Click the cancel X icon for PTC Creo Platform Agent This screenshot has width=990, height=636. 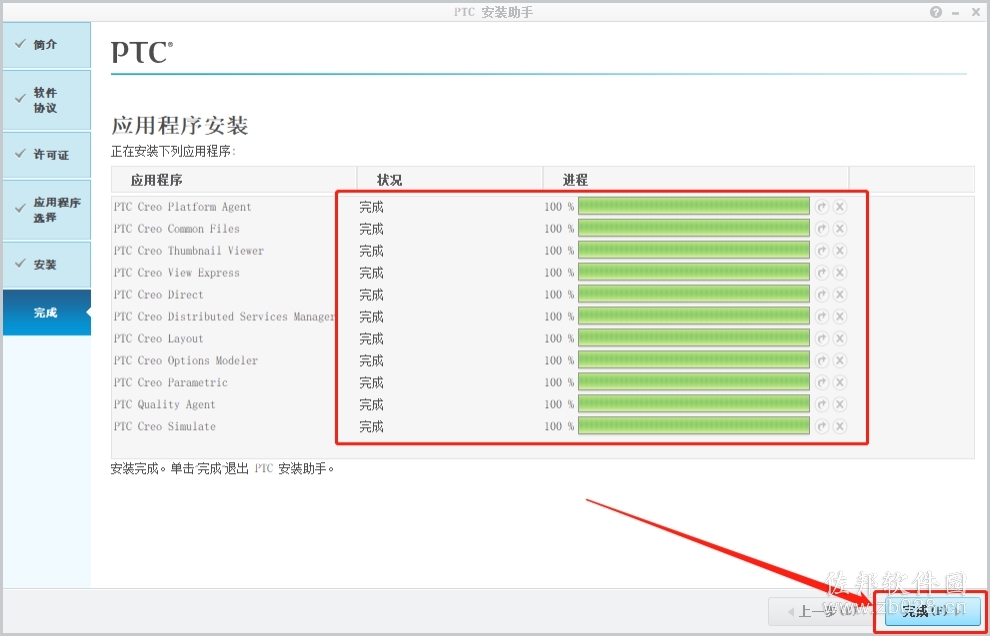click(839, 207)
